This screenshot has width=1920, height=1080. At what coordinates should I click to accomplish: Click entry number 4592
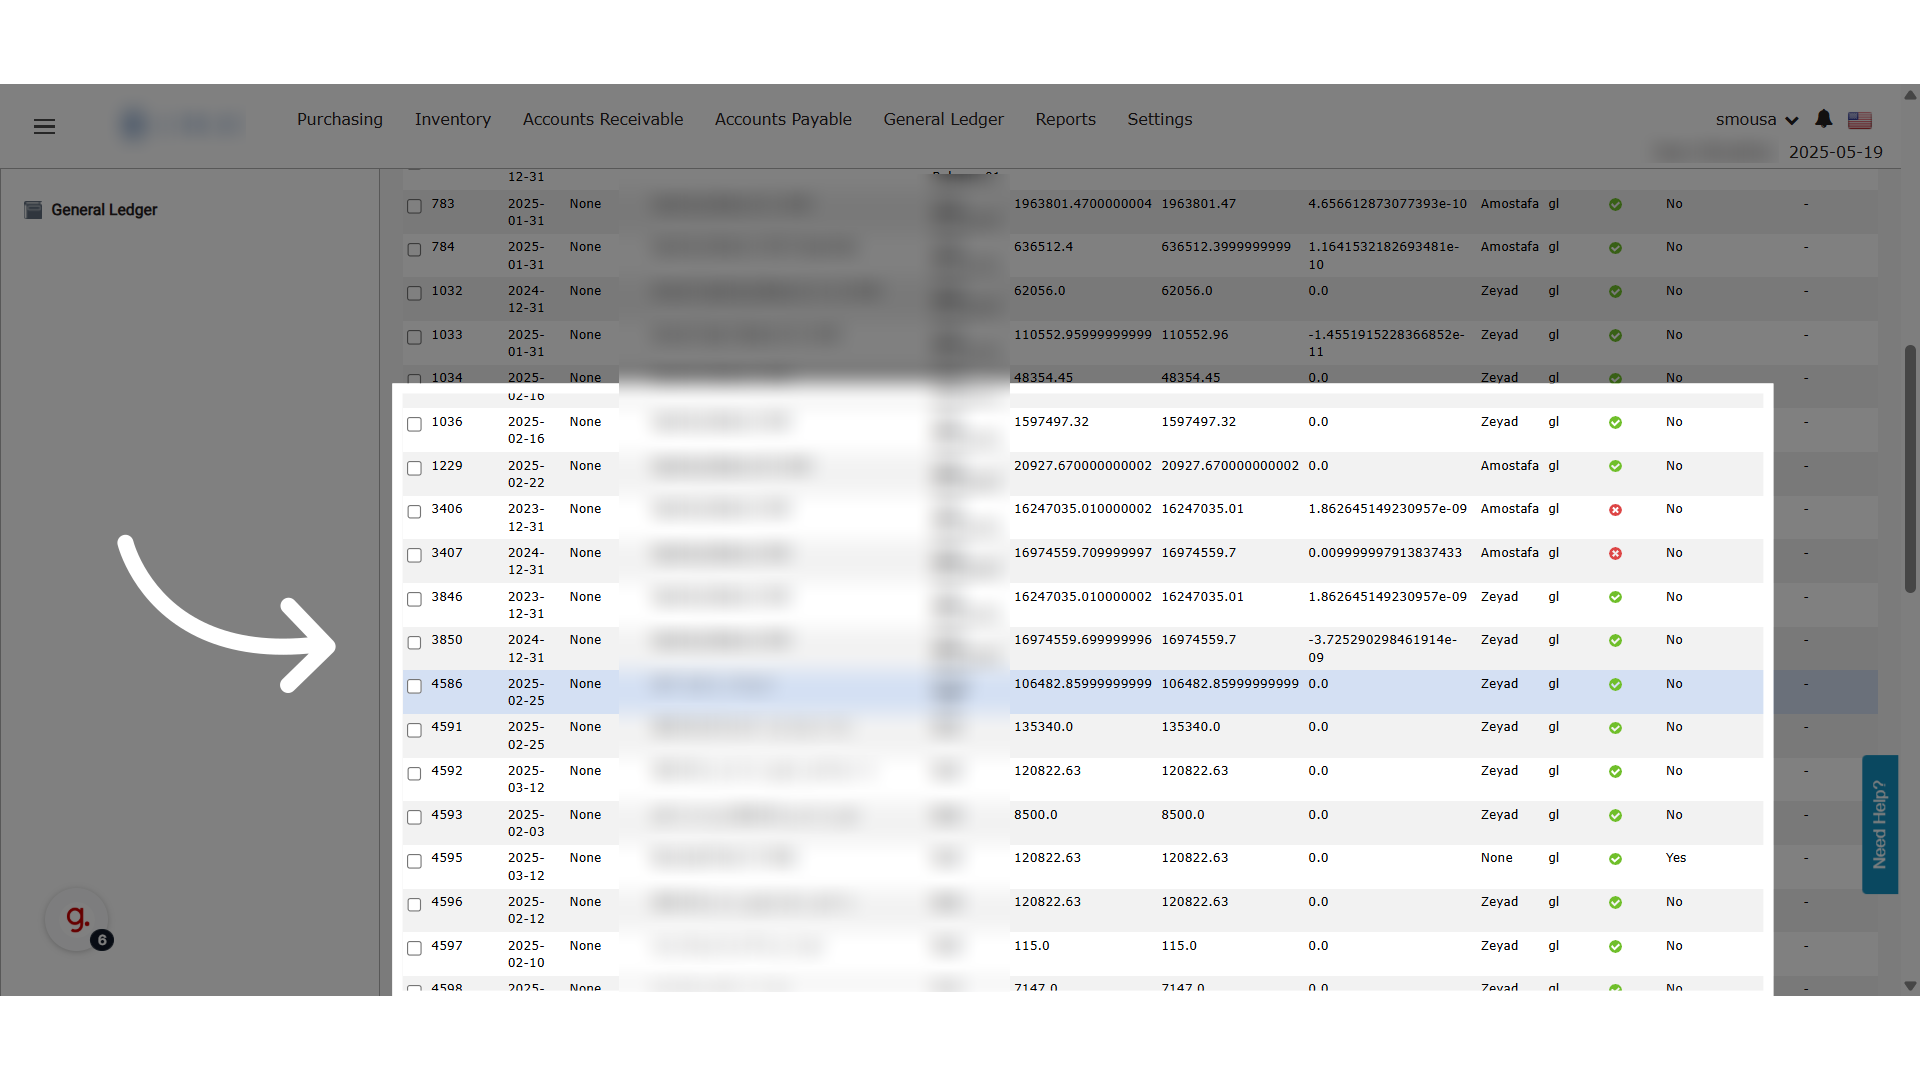coord(447,771)
